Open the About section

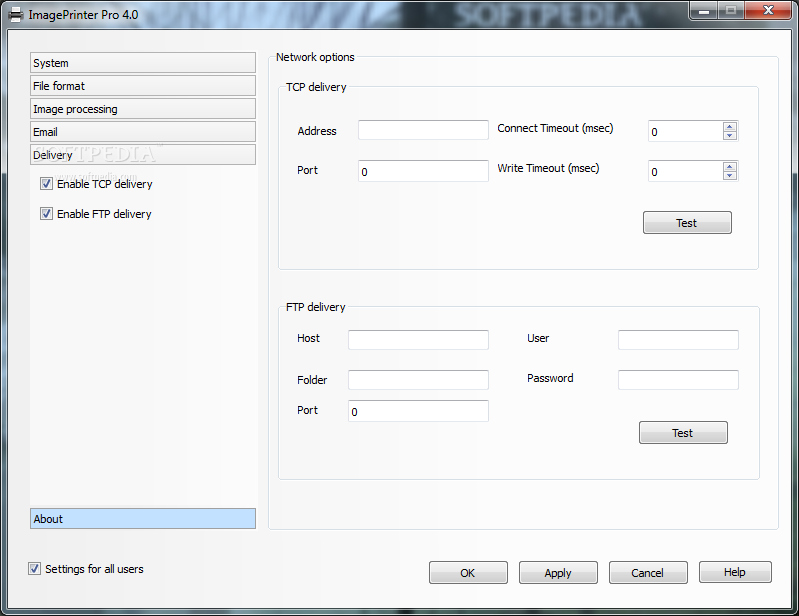pyautogui.click(x=143, y=519)
